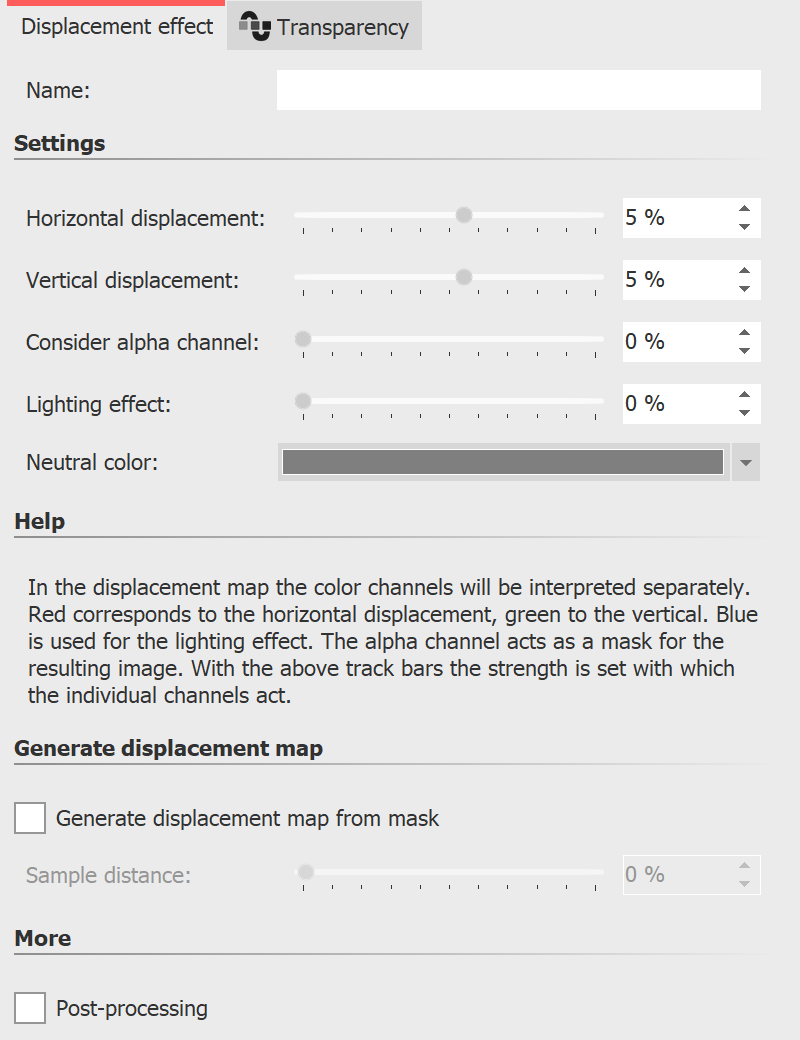Click the Neutral color gray swatch
The image size is (800, 1040).
point(500,462)
